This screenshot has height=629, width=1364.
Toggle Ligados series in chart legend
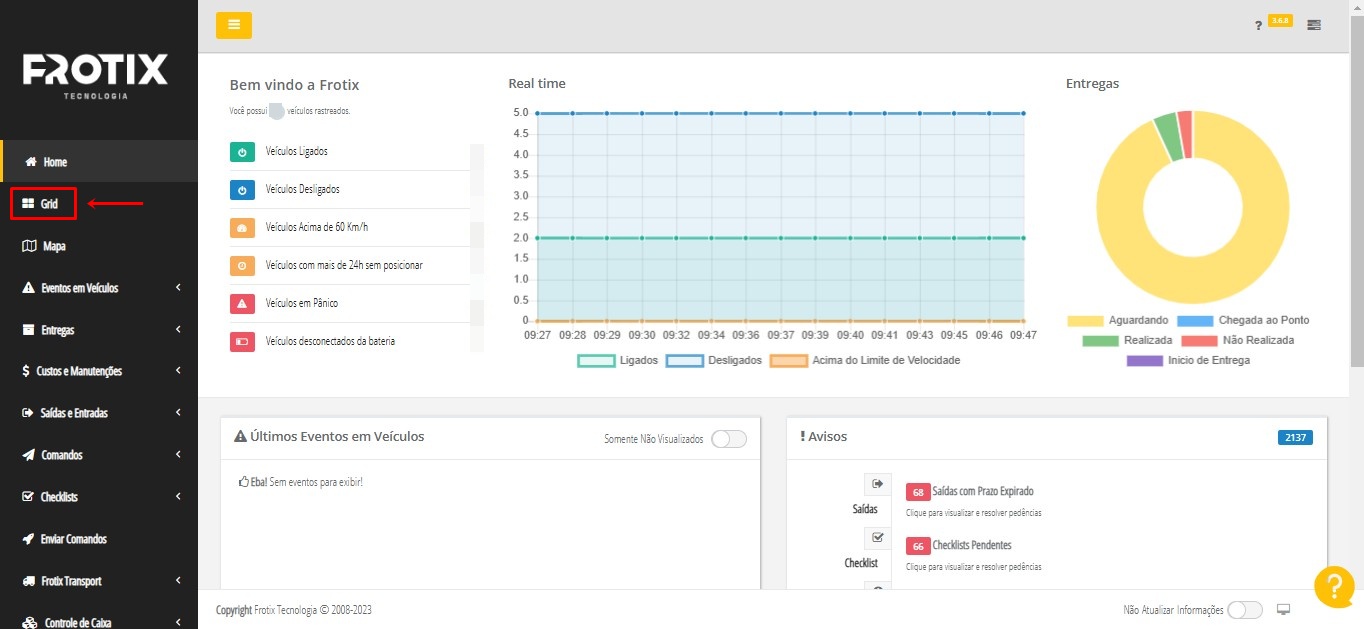point(596,361)
